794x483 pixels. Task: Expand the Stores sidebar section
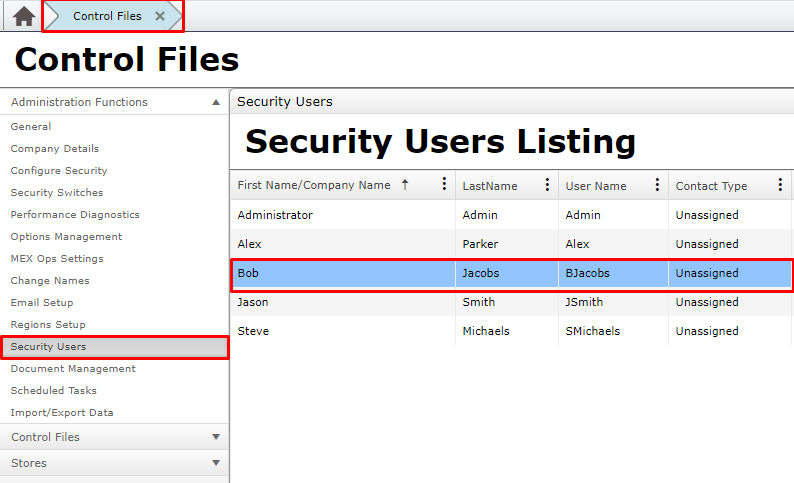pyautogui.click(x=216, y=463)
